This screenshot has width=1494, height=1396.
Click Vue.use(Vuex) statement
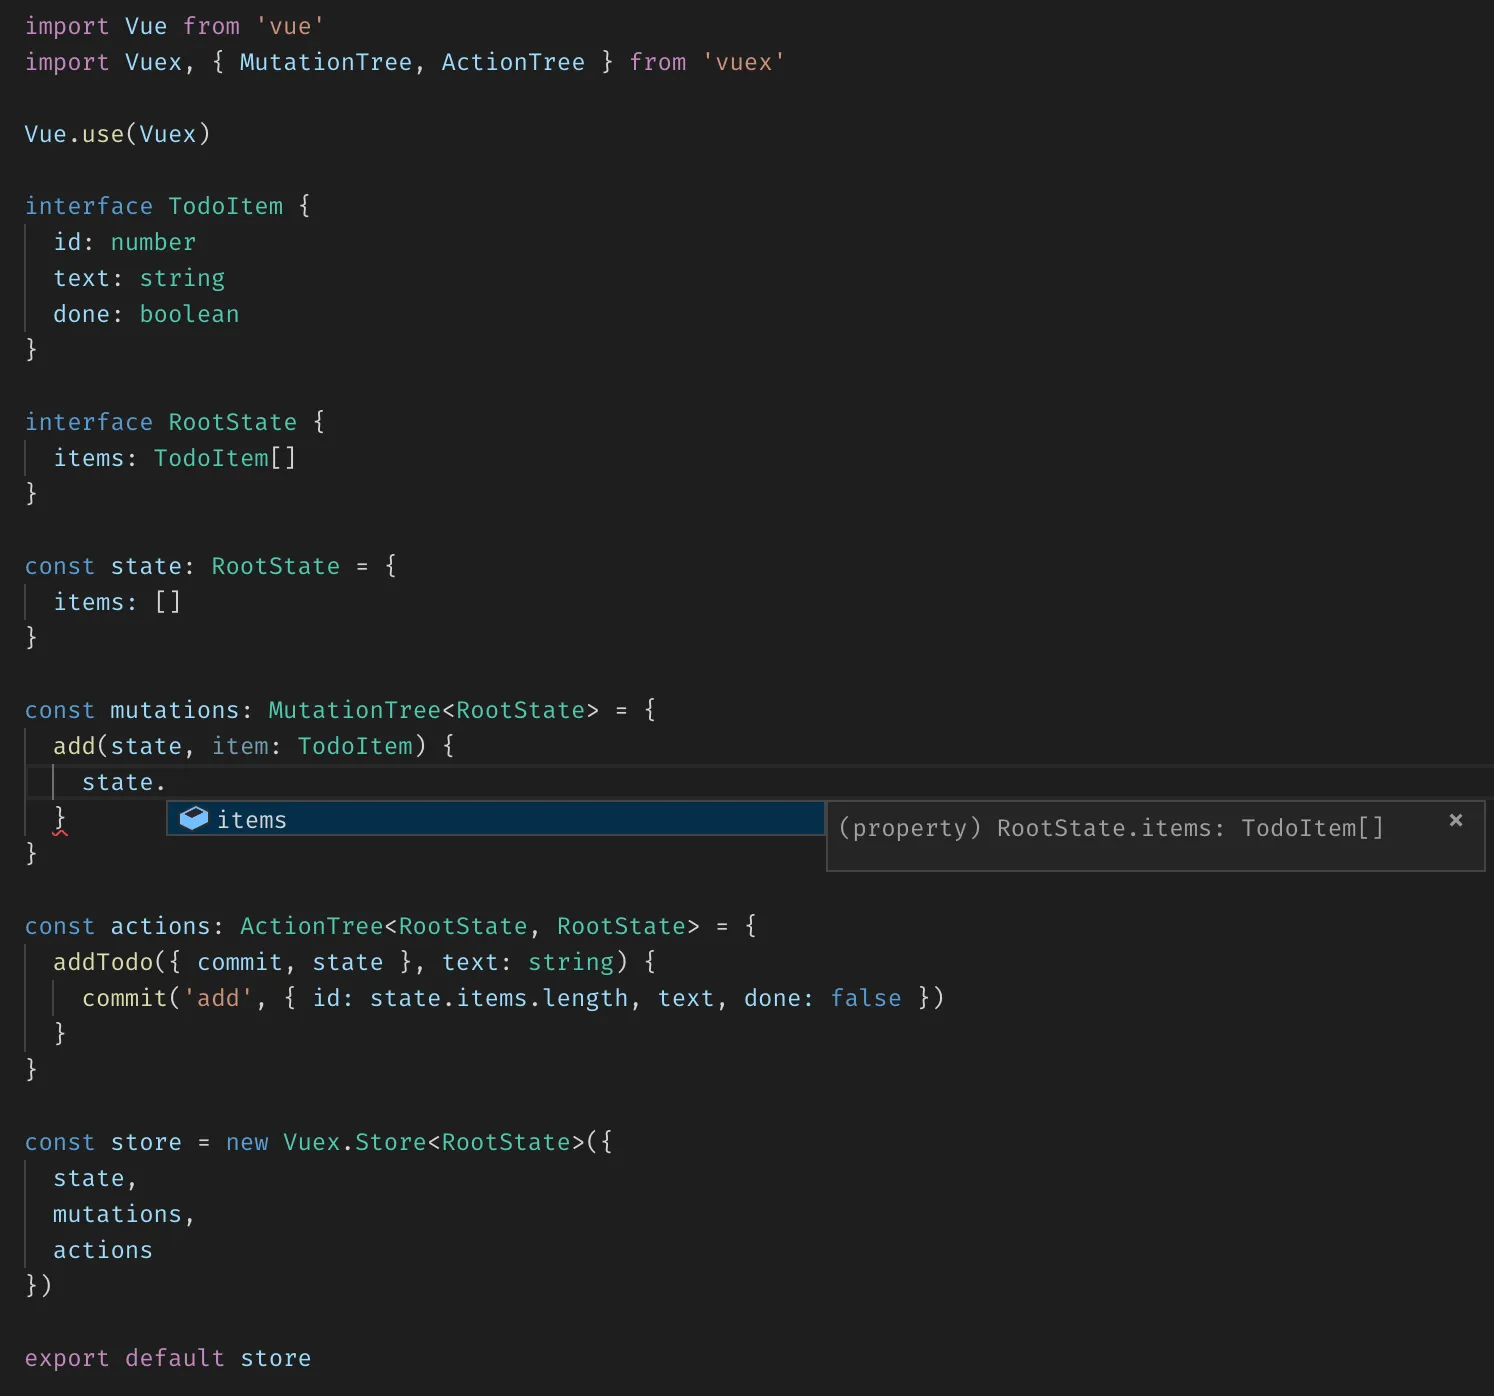(117, 135)
